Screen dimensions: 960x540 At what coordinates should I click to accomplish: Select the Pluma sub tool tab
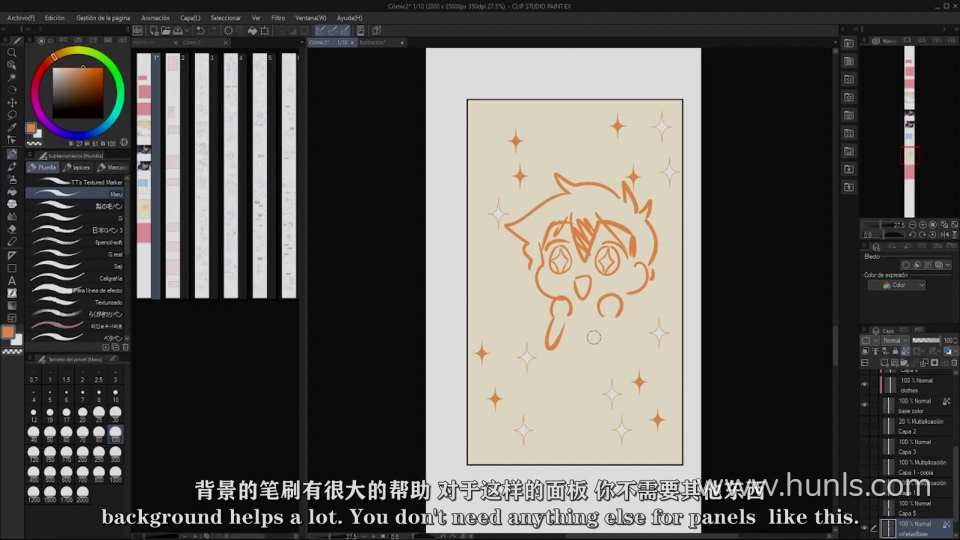[x=43, y=167]
